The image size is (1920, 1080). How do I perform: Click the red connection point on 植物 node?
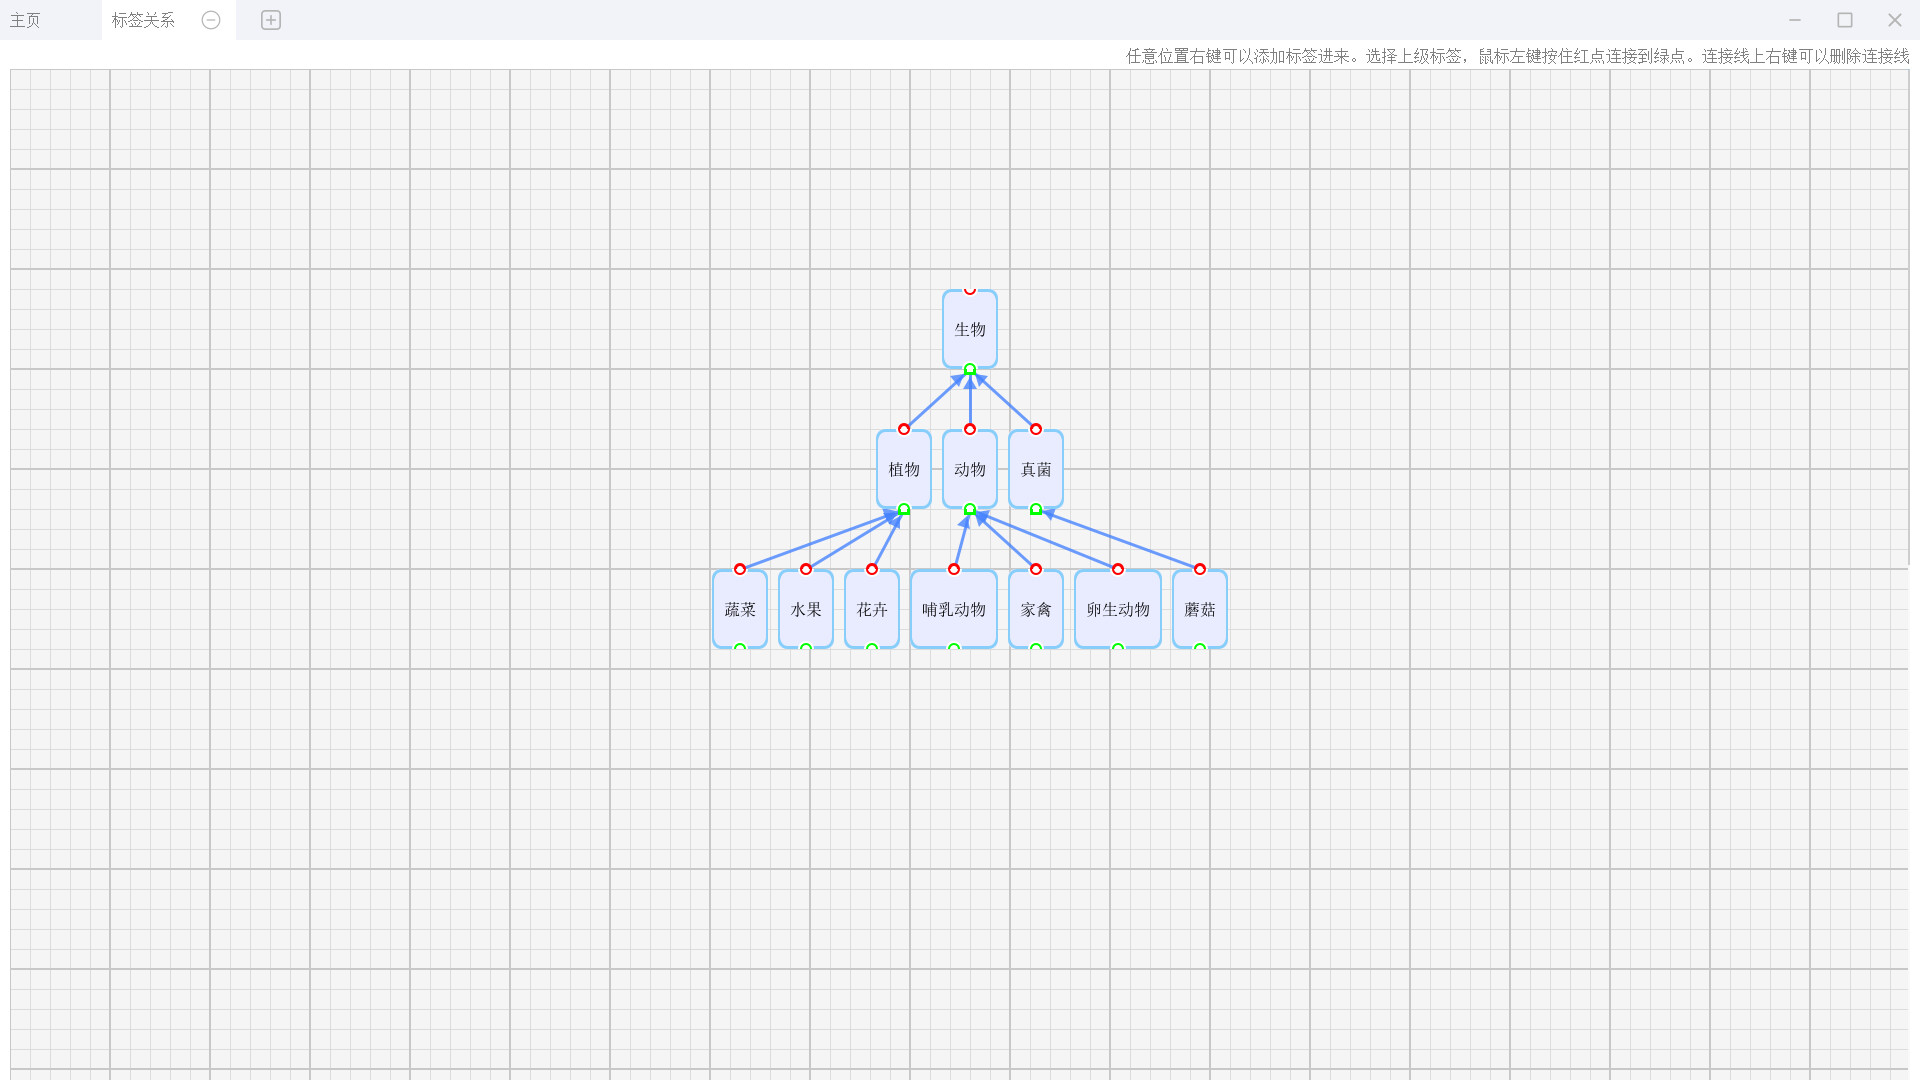point(904,429)
